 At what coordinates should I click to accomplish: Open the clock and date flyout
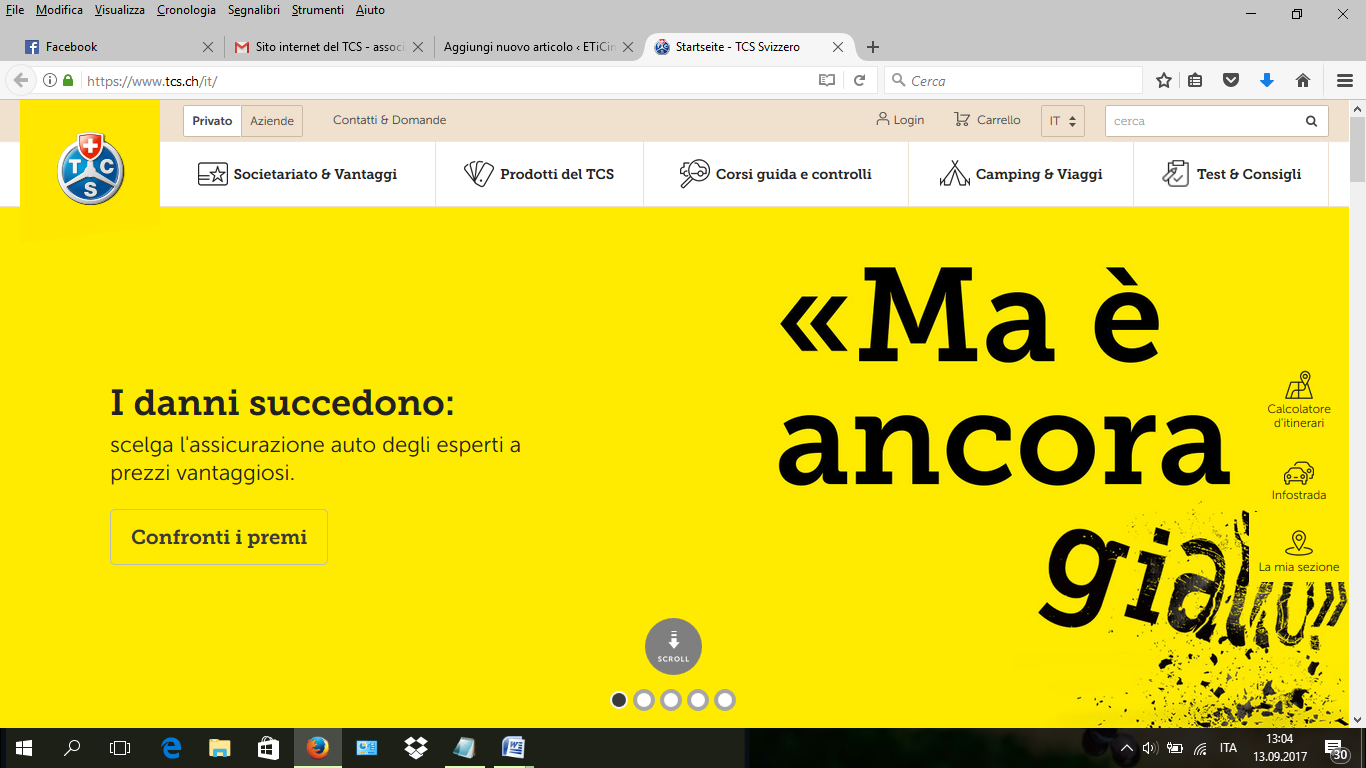pos(1280,748)
